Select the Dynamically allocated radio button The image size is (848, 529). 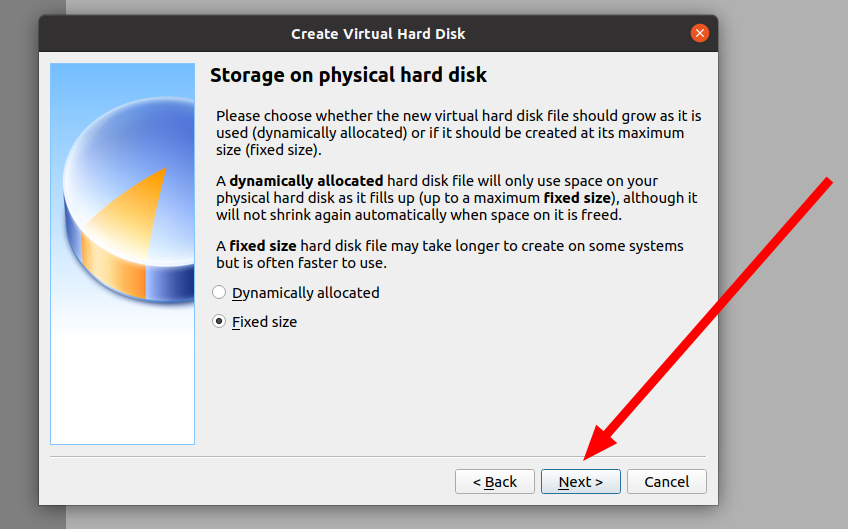coord(220,293)
